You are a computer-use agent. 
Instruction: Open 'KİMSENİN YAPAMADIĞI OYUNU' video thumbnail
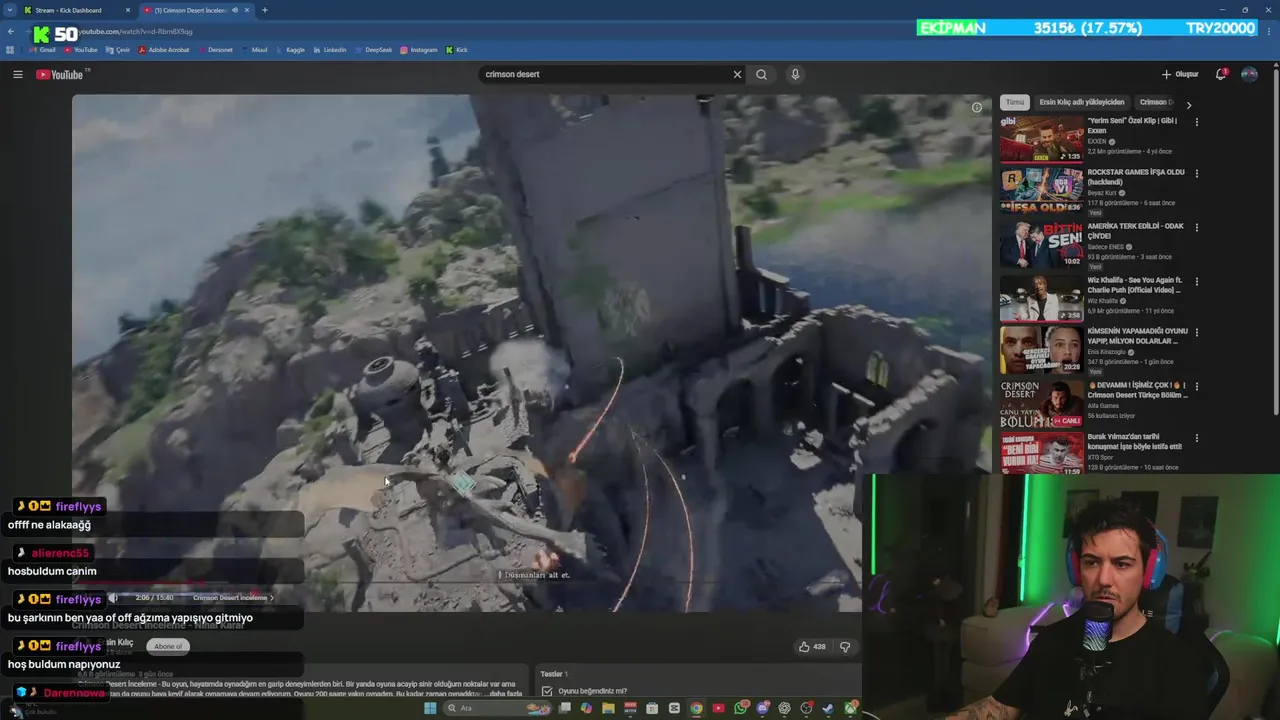pos(1042,350)
